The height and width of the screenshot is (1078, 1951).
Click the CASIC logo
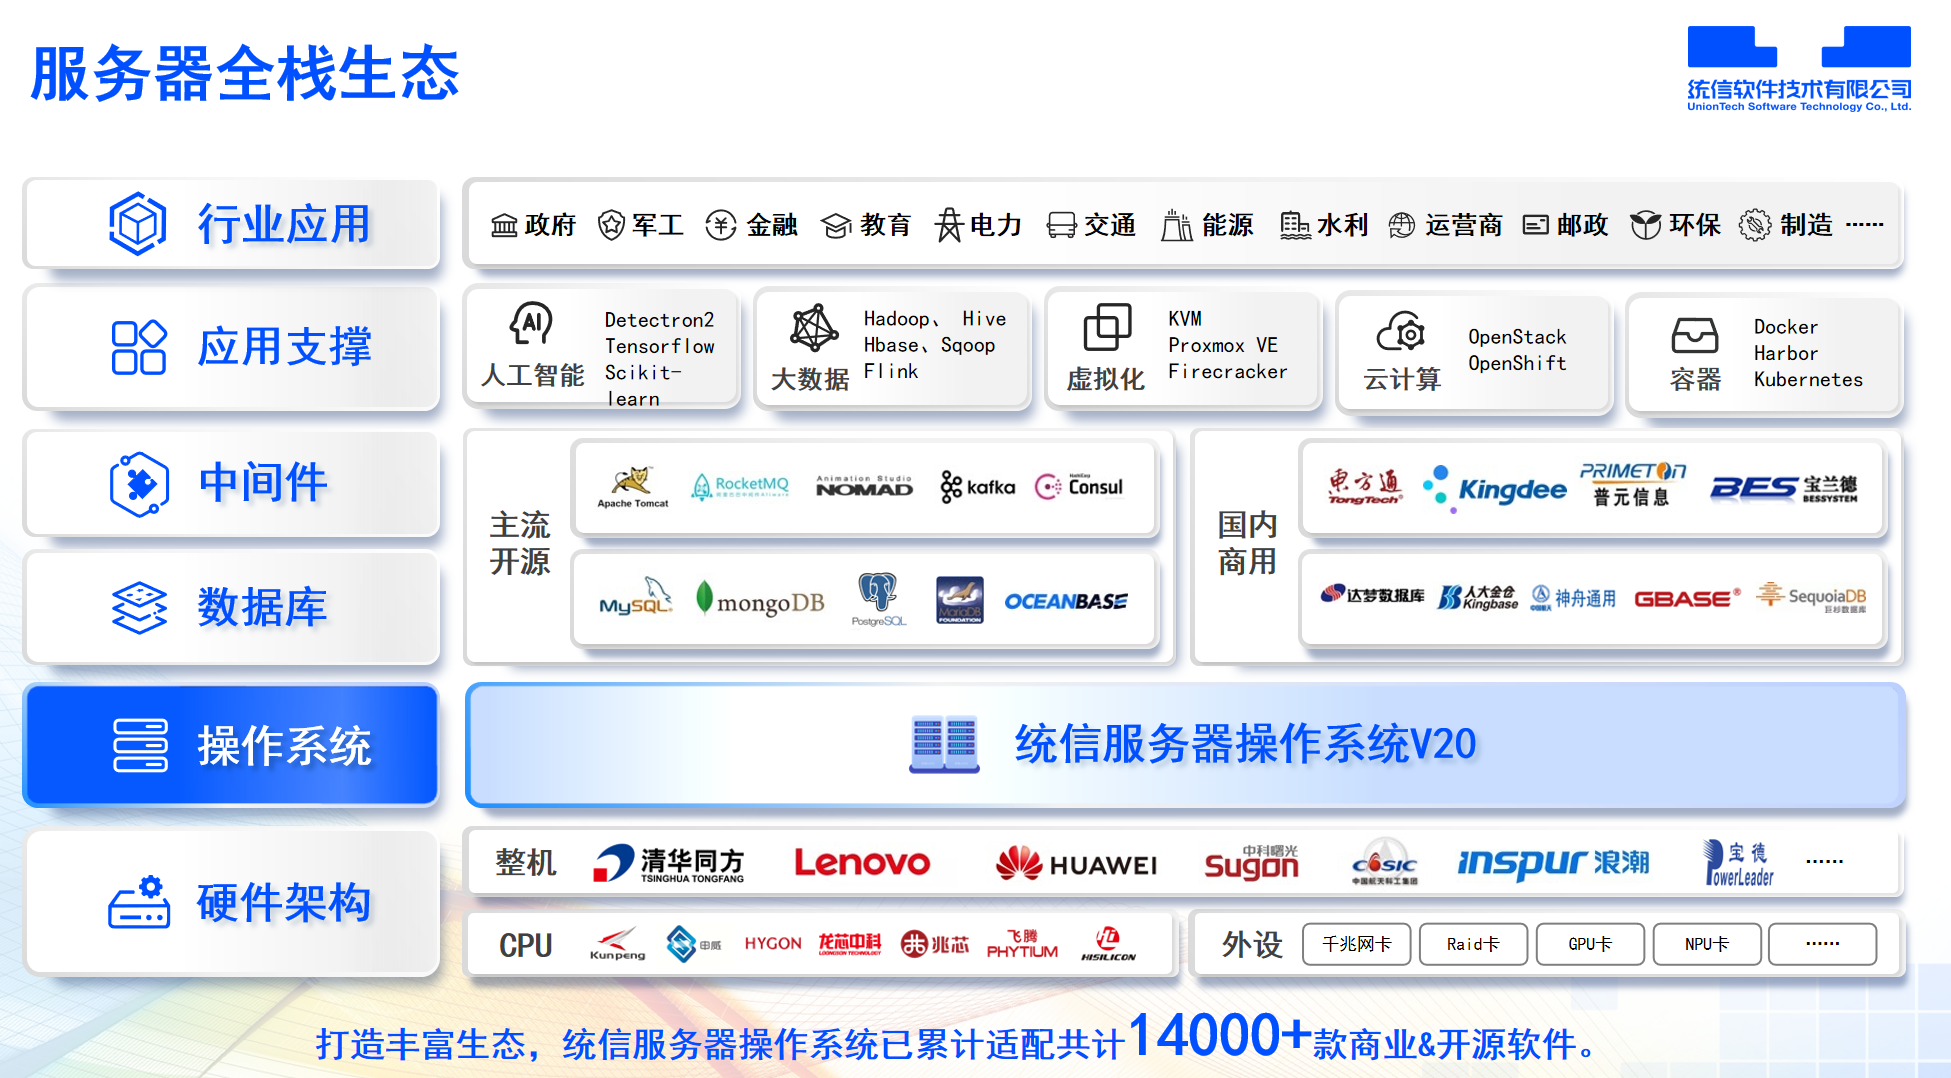(1385, 862)
